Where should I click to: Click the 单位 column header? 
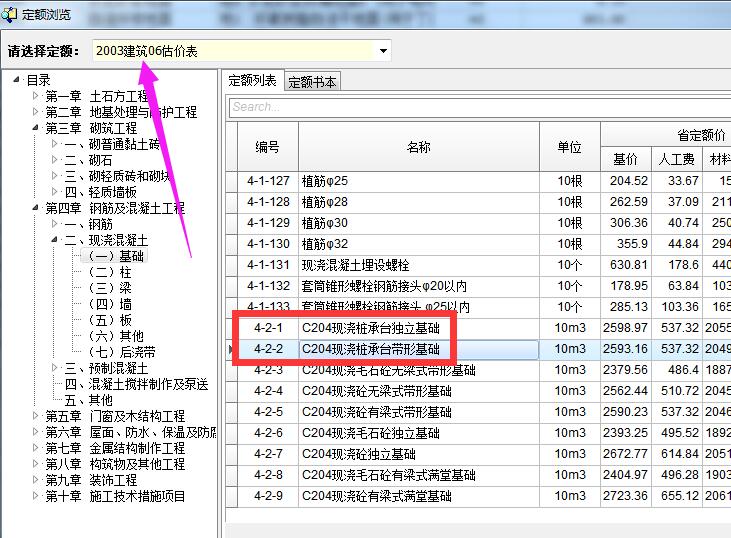point(570,147)
